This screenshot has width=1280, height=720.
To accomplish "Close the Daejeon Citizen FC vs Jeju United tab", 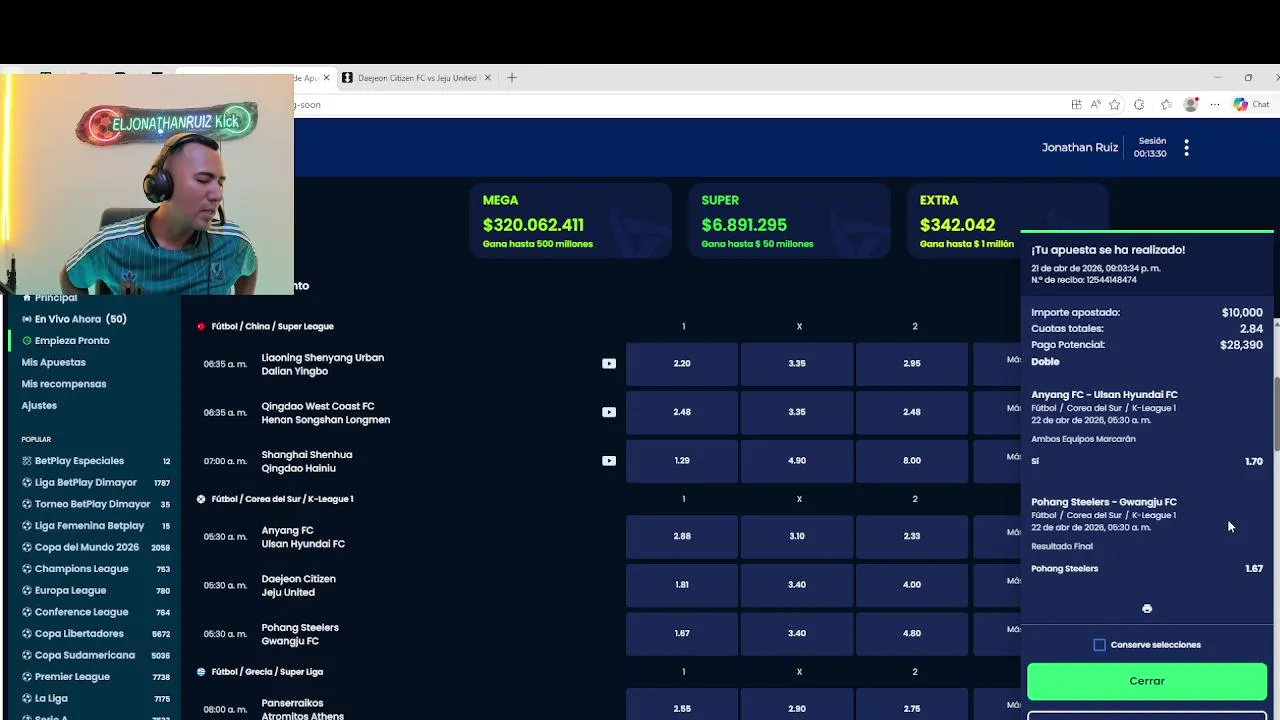I will click(x=488, y=77).
